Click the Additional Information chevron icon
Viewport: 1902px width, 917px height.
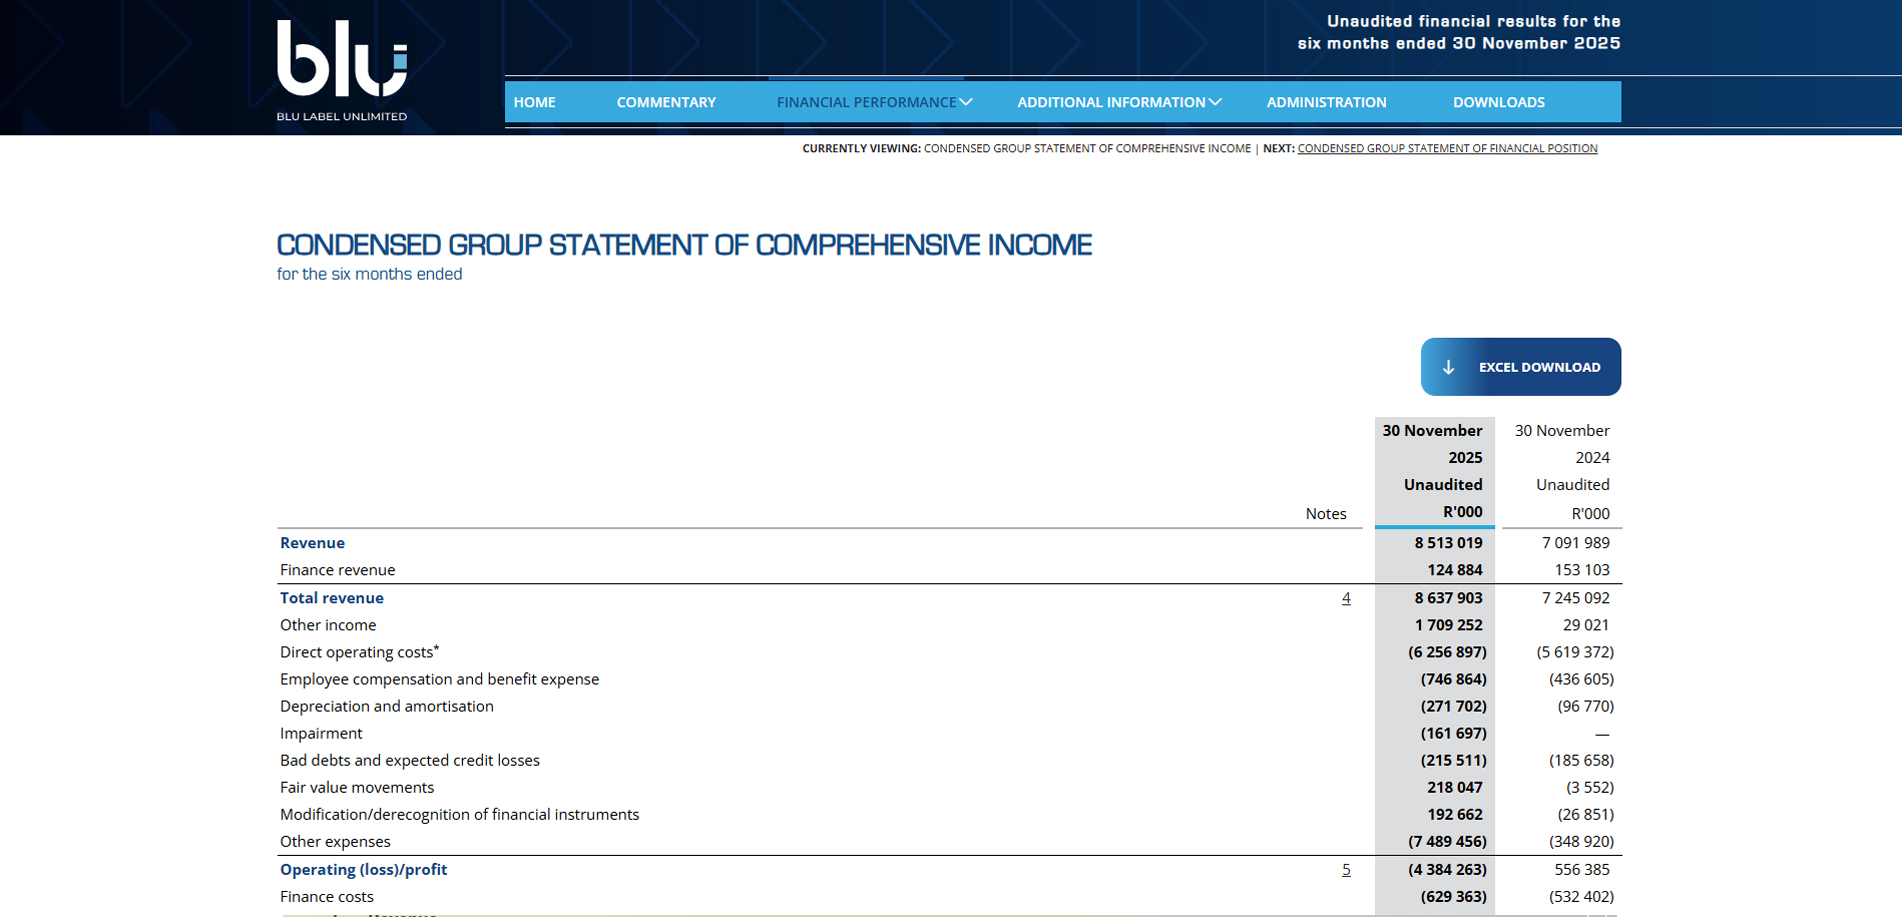click(x=1215, y=102)
